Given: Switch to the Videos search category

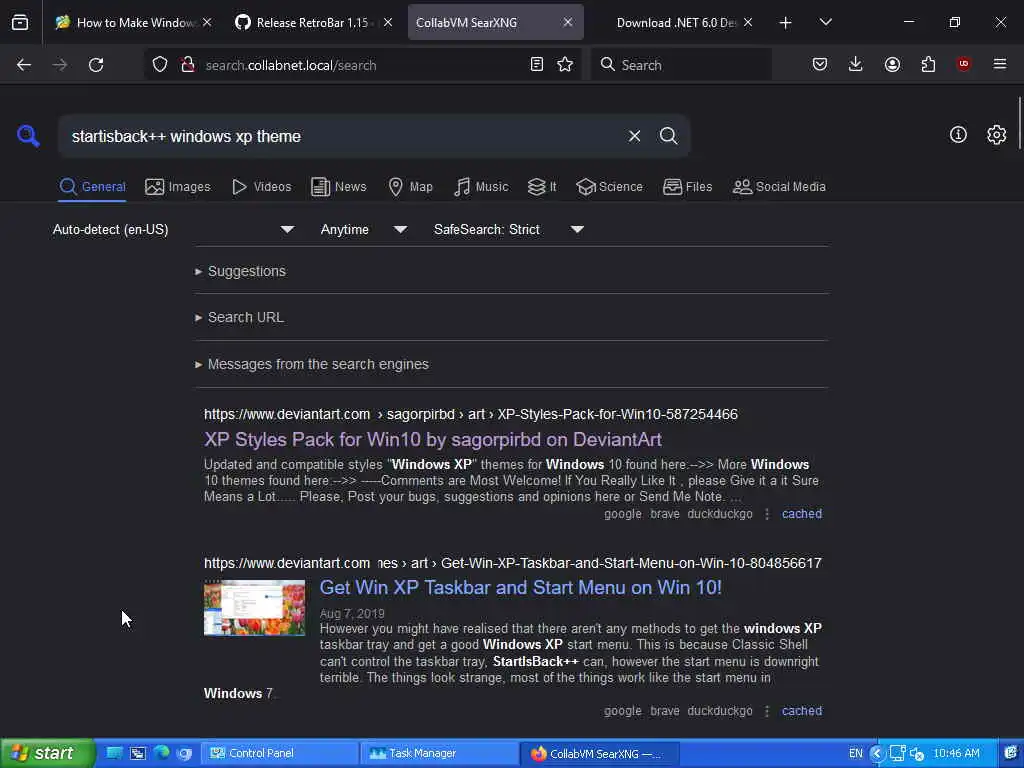Looking at the screenshot, I should (262, 187).
